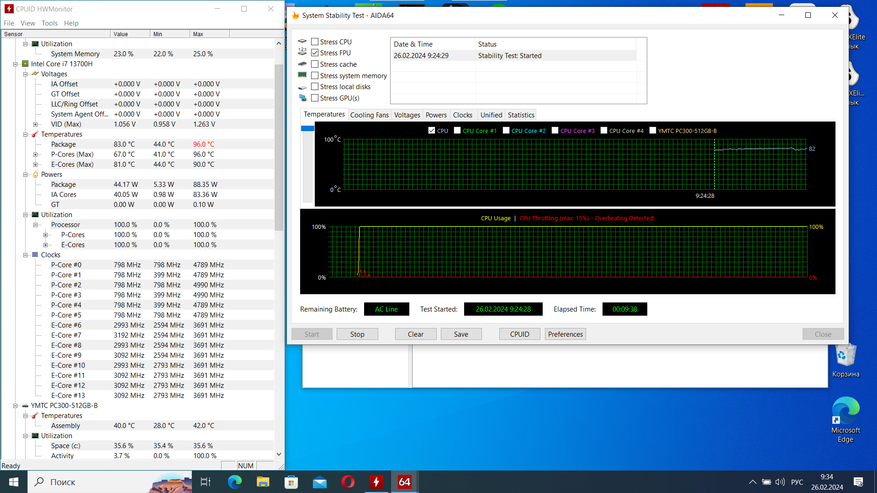Expand the VID (Max) tree node

[36, 124]
